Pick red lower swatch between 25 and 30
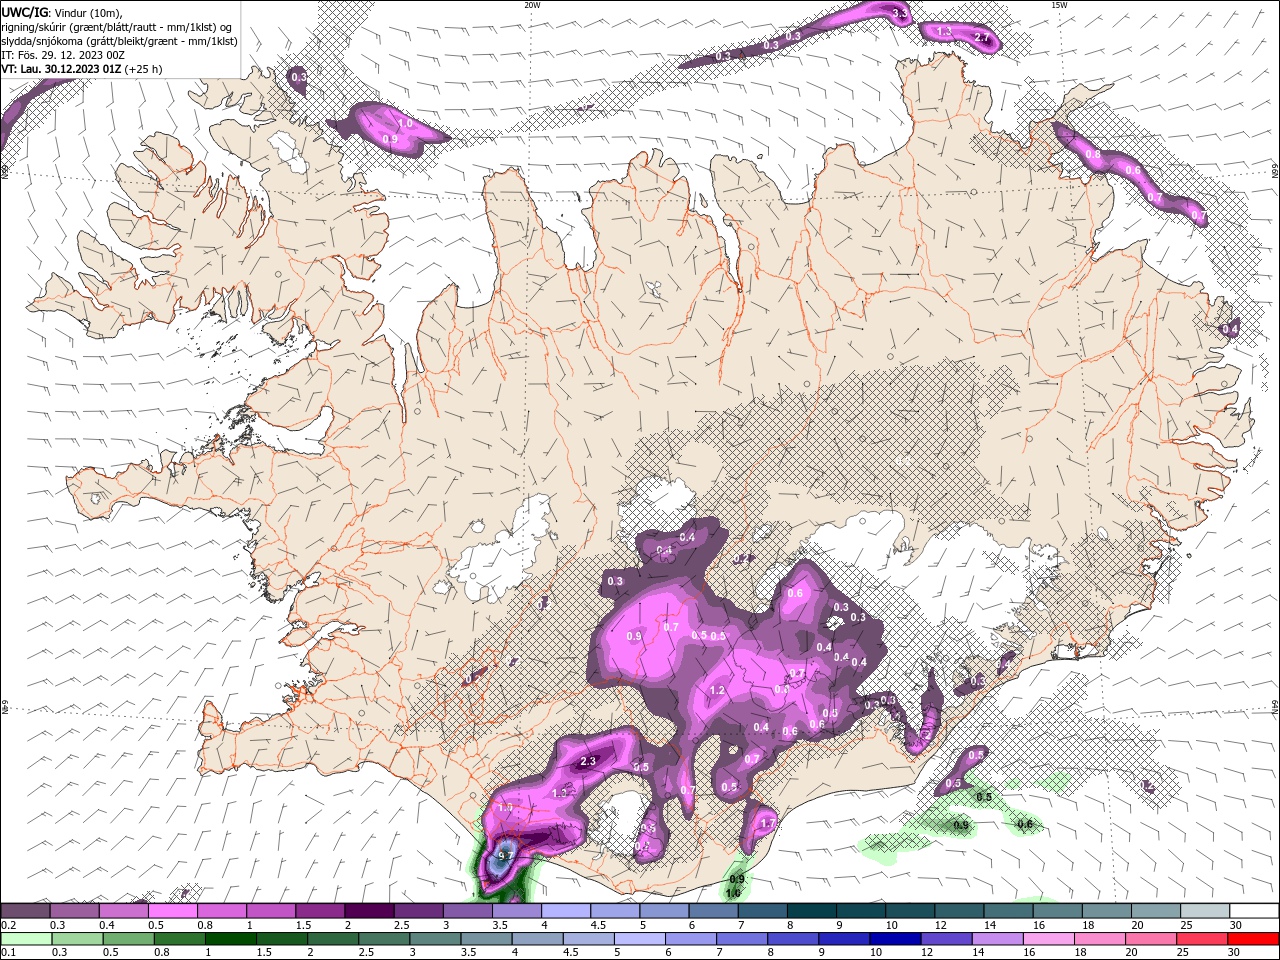The height and width of the screenshot is (960, 1280). pyautogui.click(x=1201, y=939)
